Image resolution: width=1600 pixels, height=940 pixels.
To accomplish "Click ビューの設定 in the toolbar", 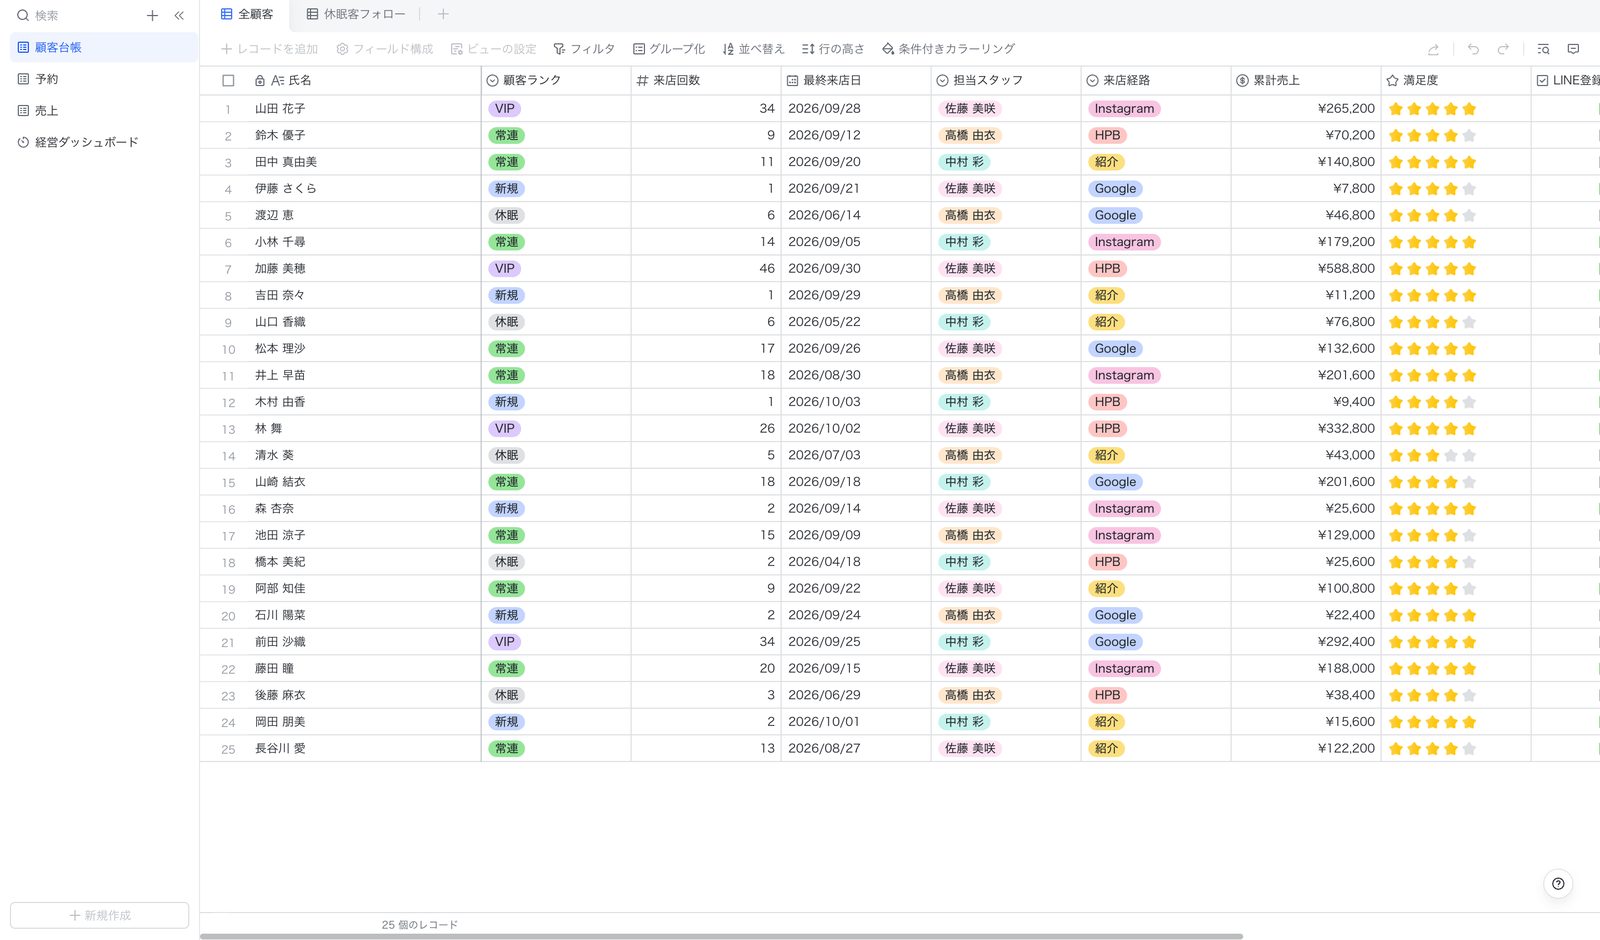I will coord(493,49).
